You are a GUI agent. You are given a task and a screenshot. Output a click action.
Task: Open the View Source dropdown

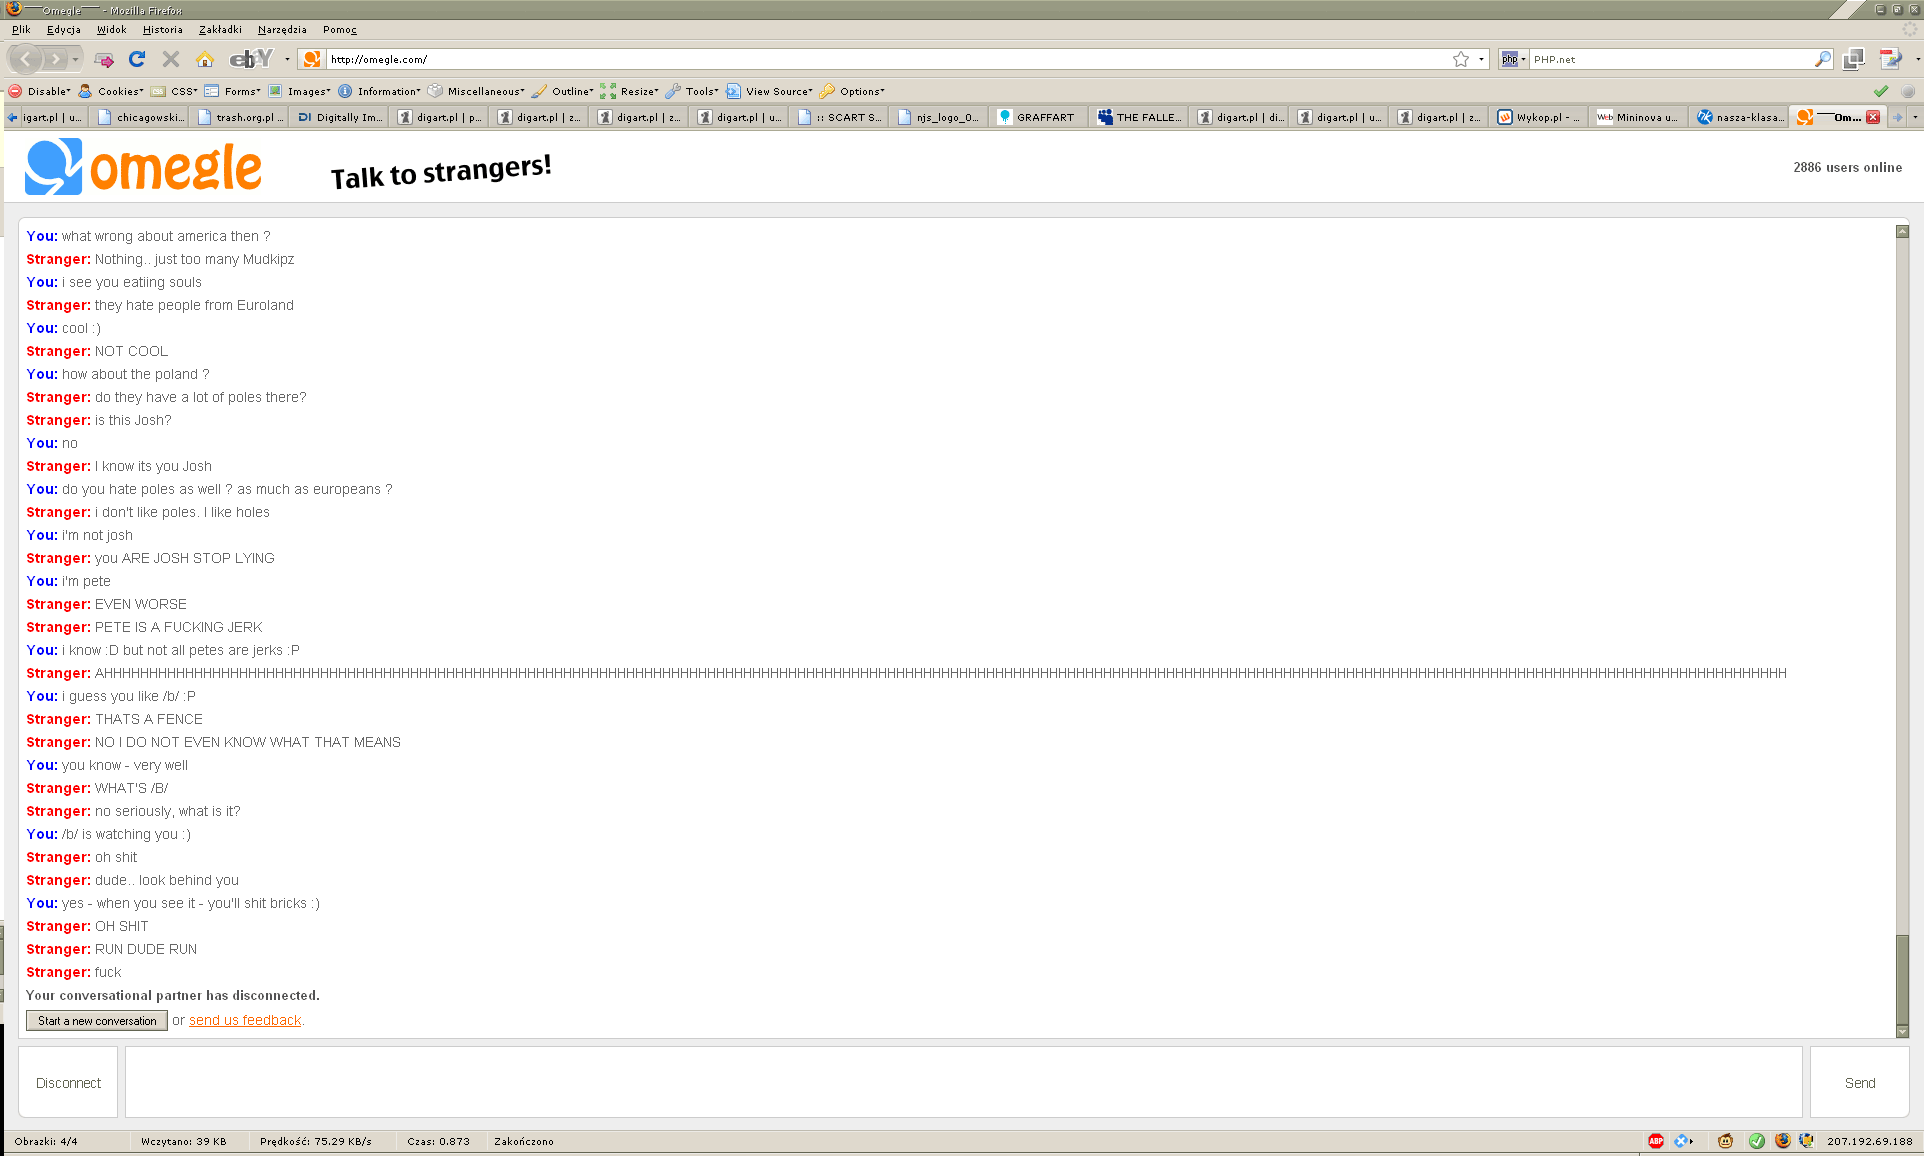point(770,91)
